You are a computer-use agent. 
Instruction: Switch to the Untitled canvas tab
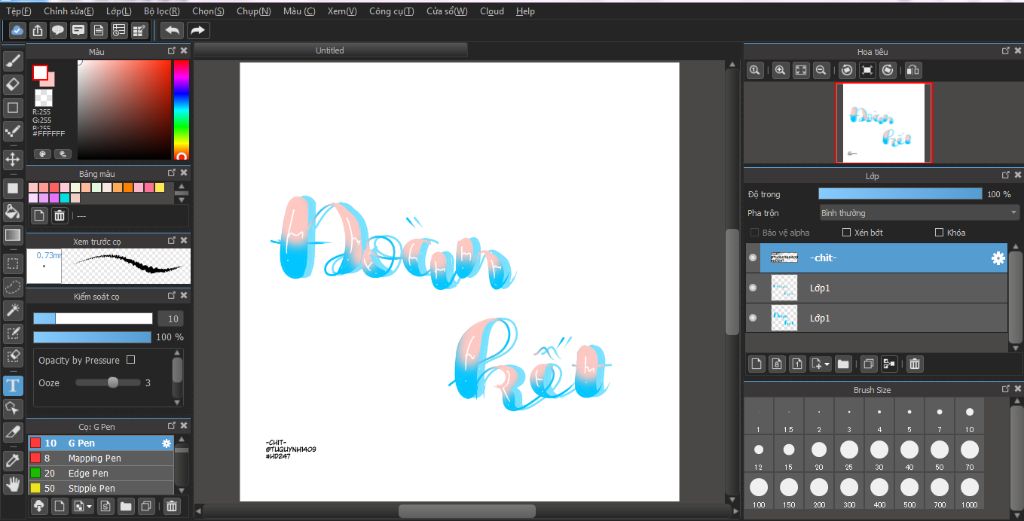coord(330,50)
